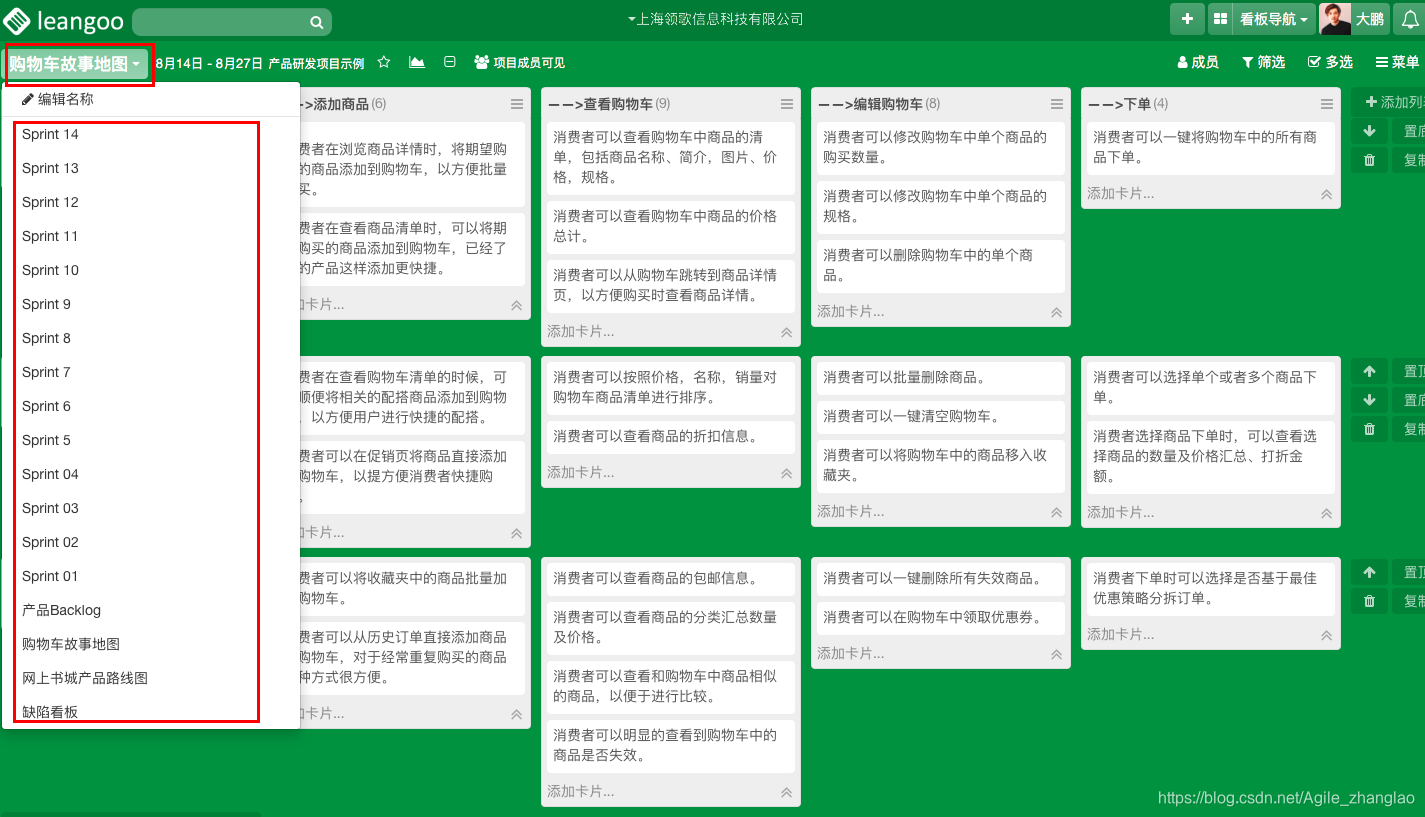Select 缺陷看板 board
This screenshot has width=1425, height=817.
click(x=50, y=712)
